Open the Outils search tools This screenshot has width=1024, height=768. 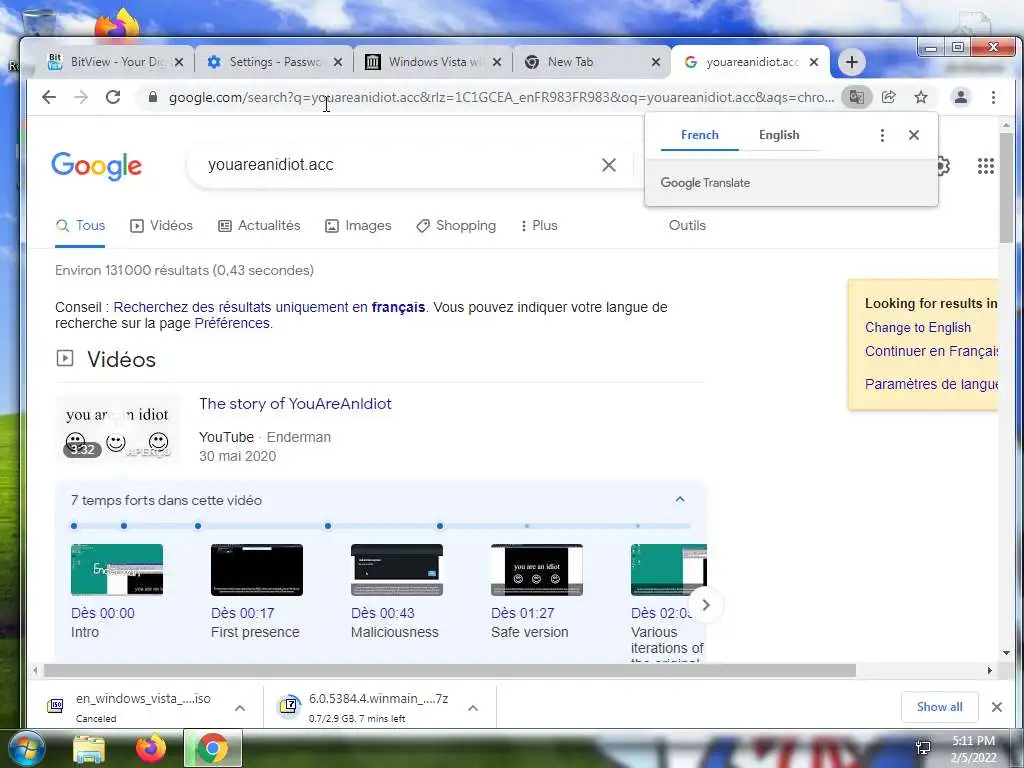tap(687, 225)
